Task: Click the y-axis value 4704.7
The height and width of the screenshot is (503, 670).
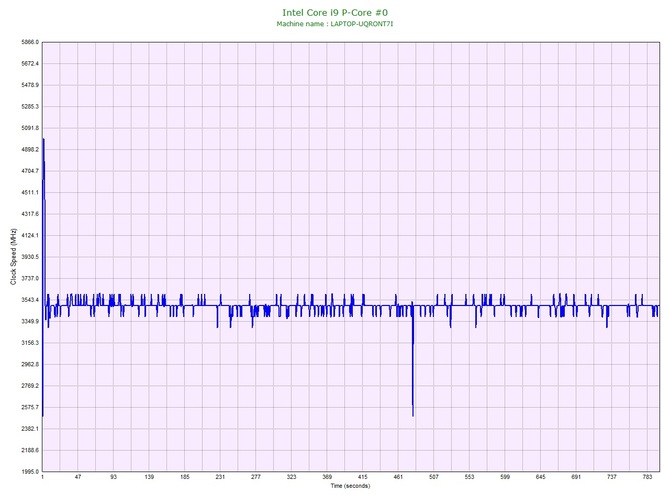Action: click(30, 171)
